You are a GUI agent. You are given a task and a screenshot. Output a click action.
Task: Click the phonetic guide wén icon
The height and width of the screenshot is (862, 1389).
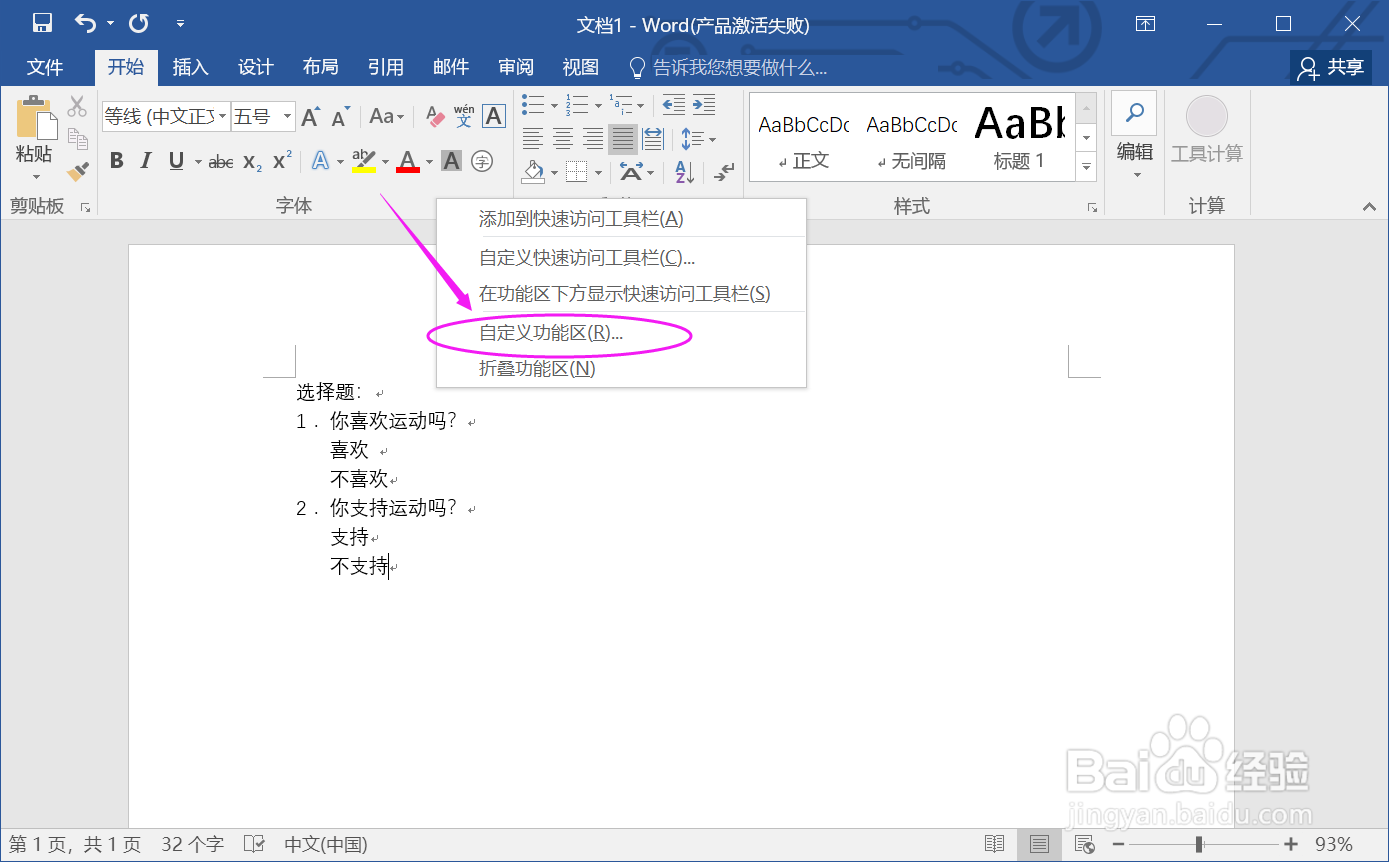click(464, 116)
